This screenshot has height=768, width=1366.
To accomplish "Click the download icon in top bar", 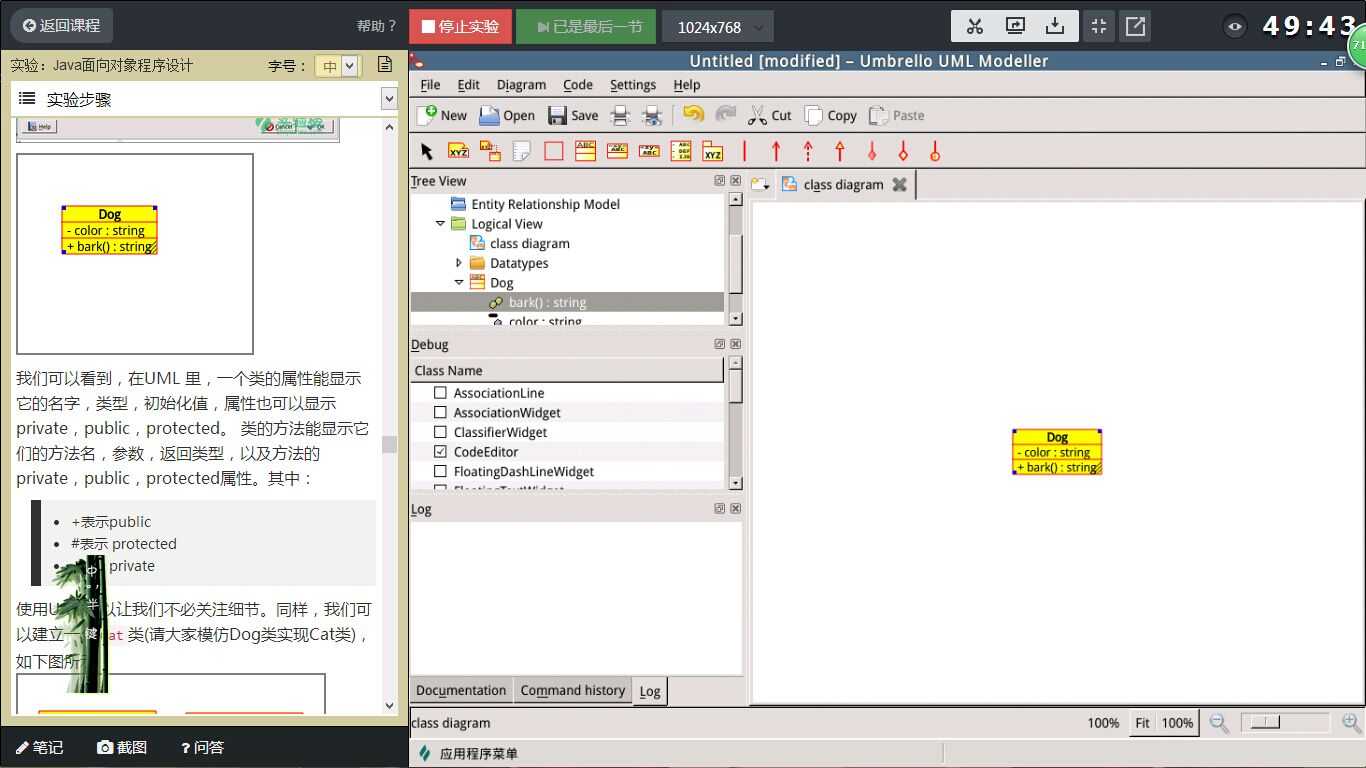I will [1055, 27].
